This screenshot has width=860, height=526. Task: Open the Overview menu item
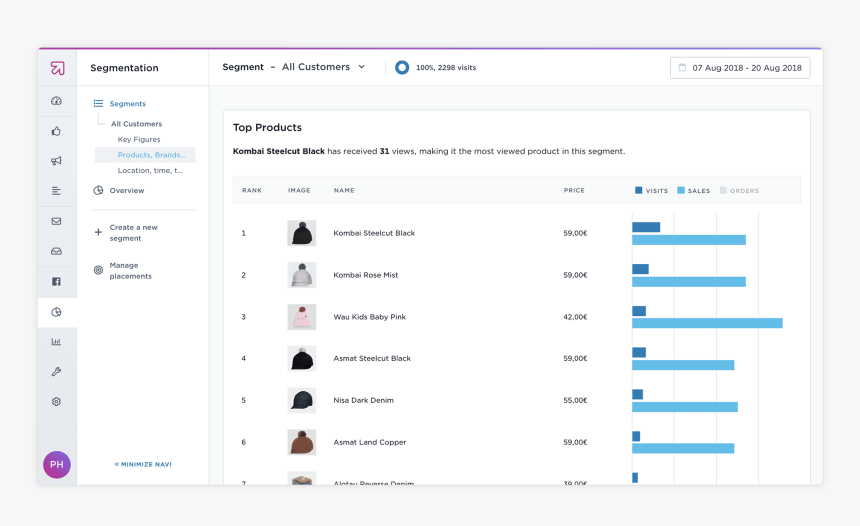[x=127, y=191]
